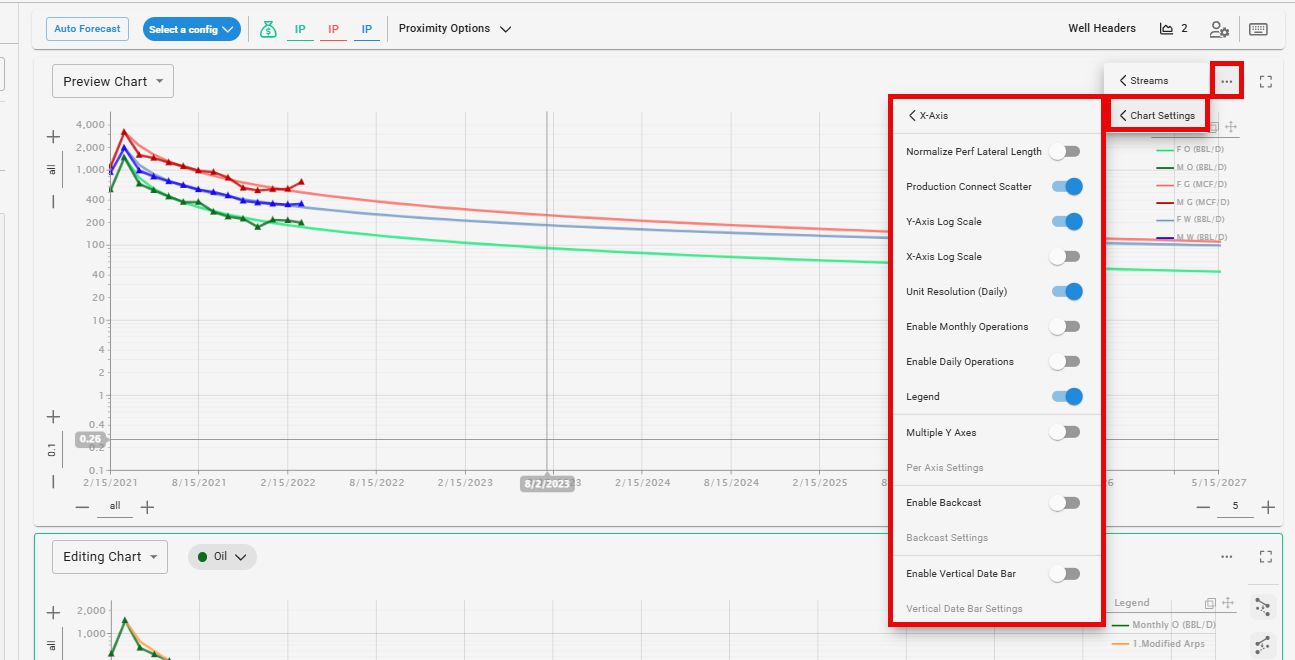Open the Preview Chart type dropdown
The width and height of the screenshot is (1295, 660).
tap(113, 82)
